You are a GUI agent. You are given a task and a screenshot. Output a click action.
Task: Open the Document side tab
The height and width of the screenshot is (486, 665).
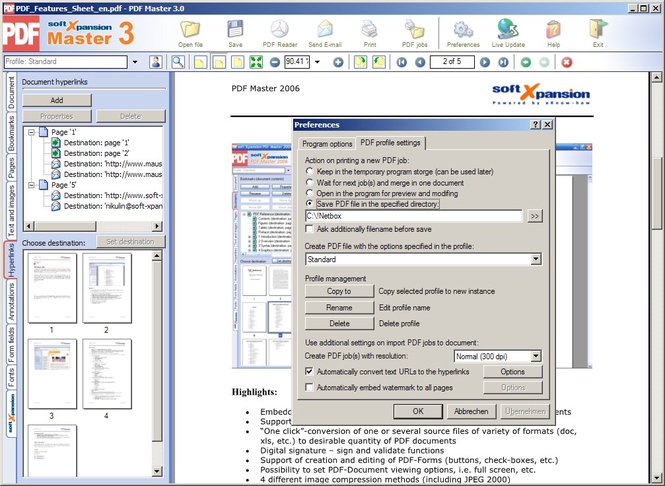[11, 92]
